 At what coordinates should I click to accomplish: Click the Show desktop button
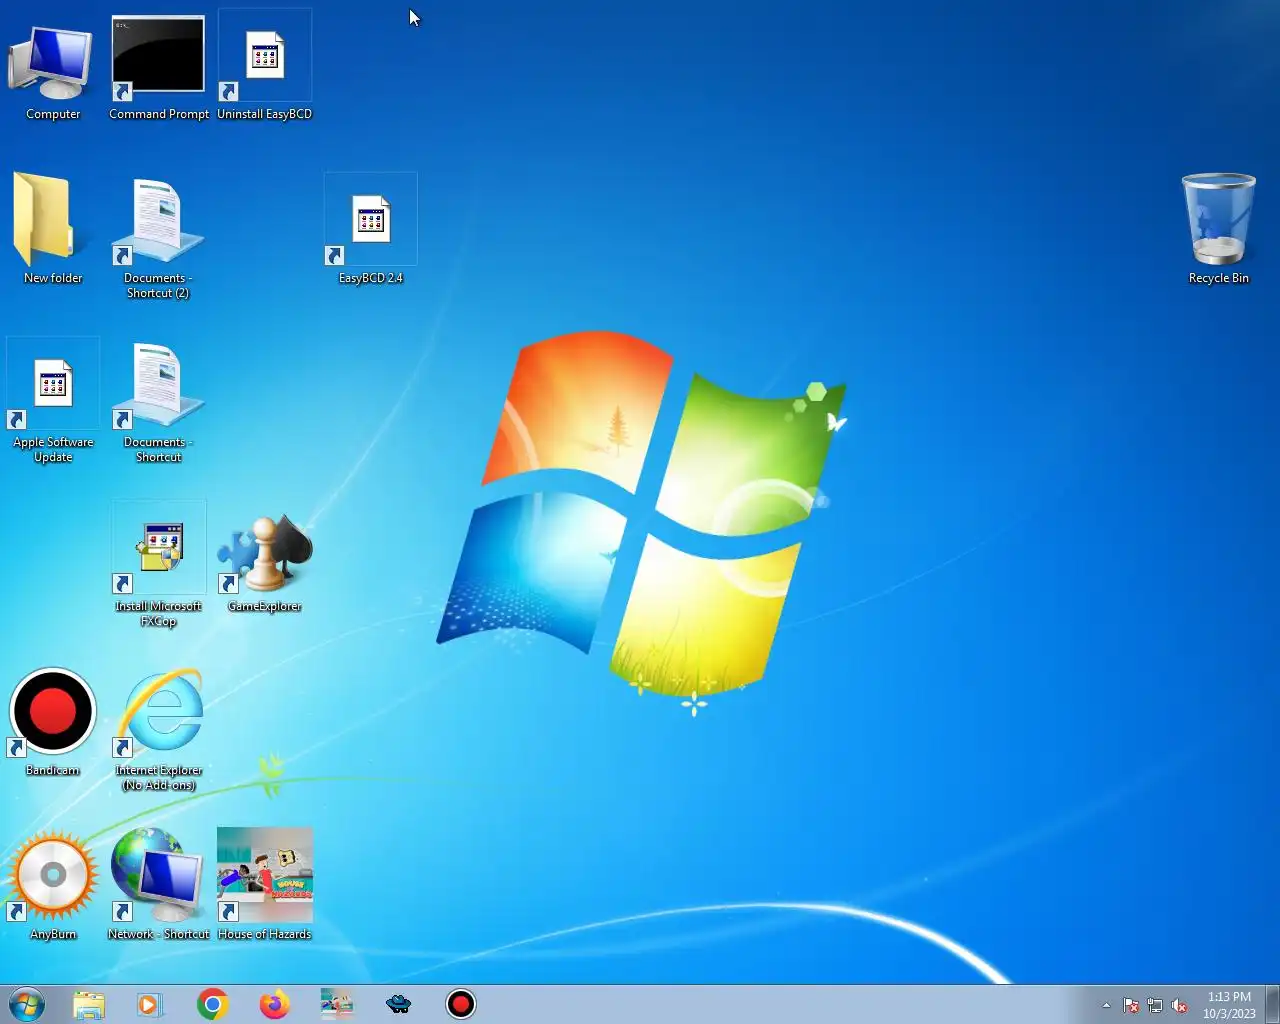(1272, 1004)
